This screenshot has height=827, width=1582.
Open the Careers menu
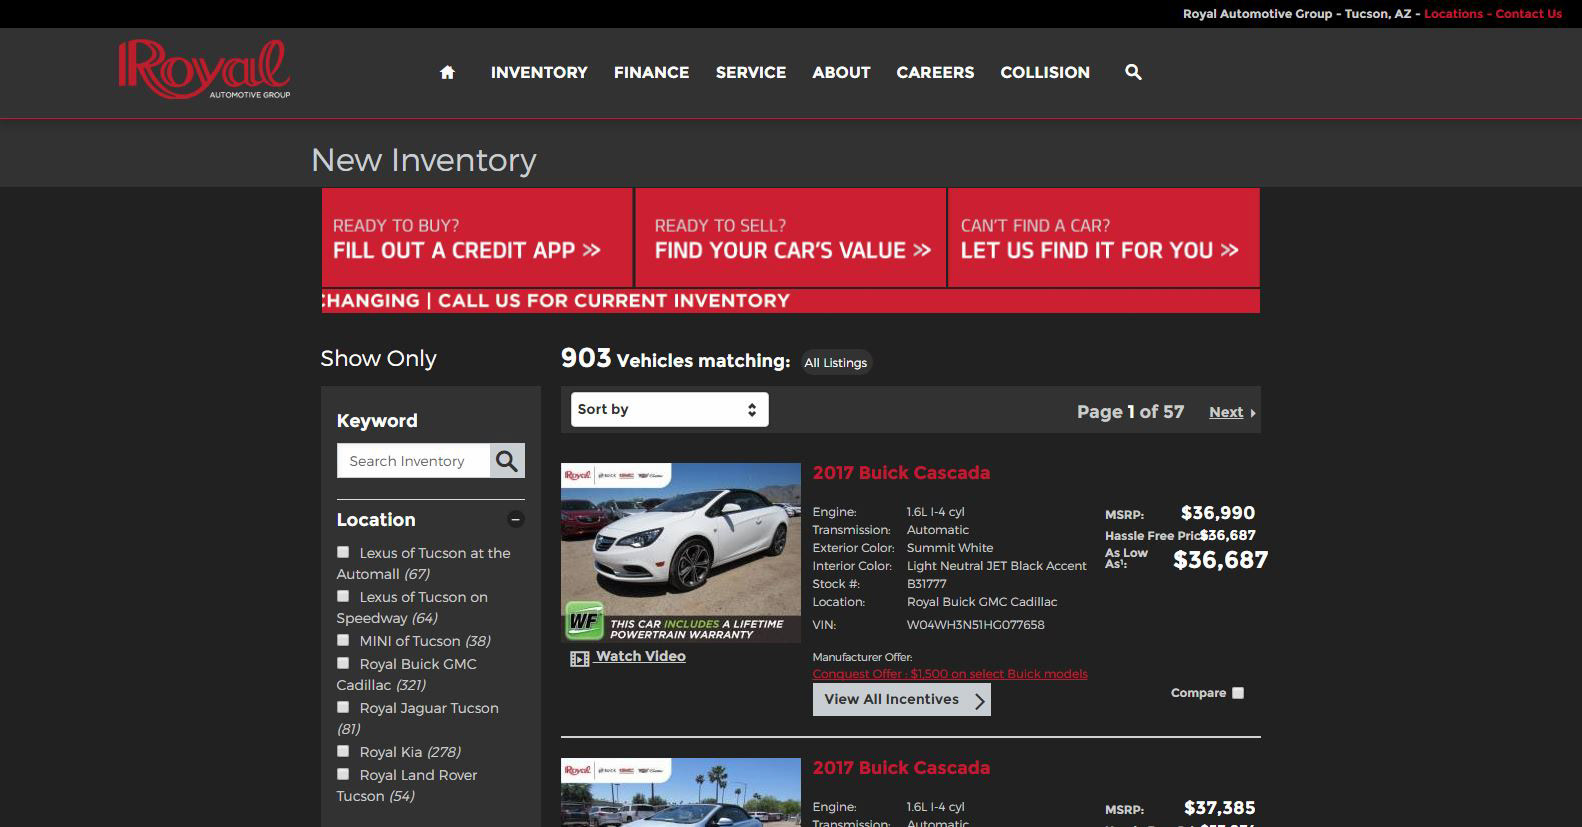[x=935, y=72]
